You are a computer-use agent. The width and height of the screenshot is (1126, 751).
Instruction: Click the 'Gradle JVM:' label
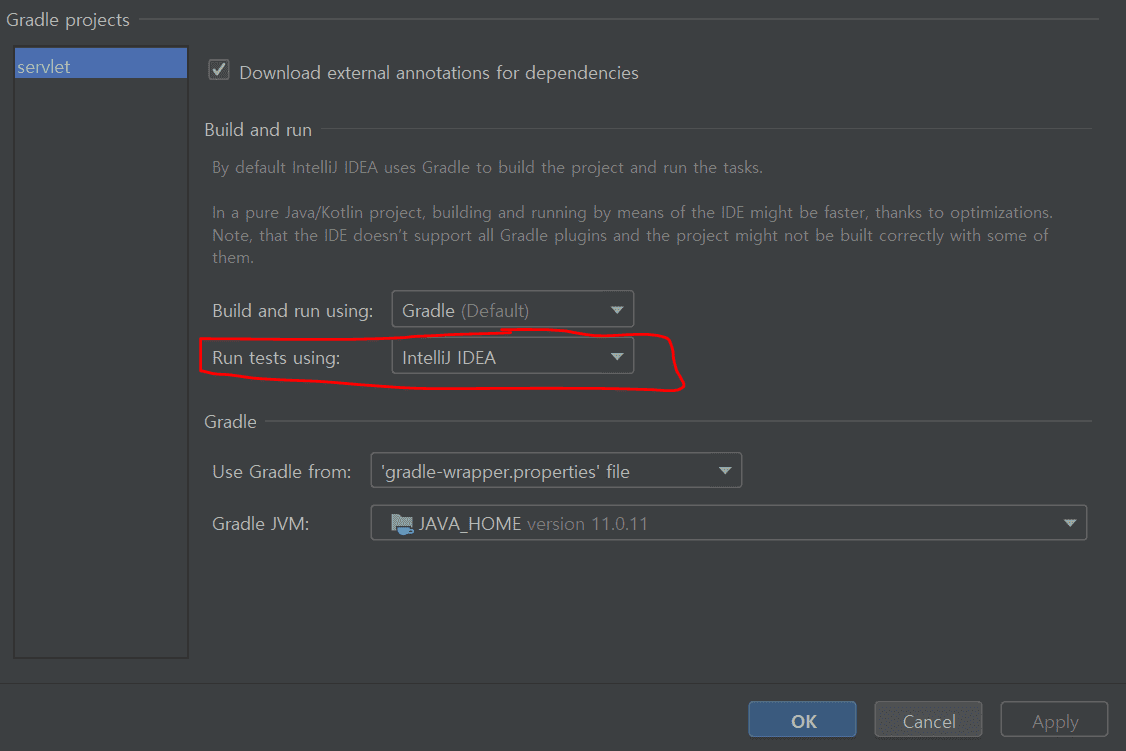(260, 524)
